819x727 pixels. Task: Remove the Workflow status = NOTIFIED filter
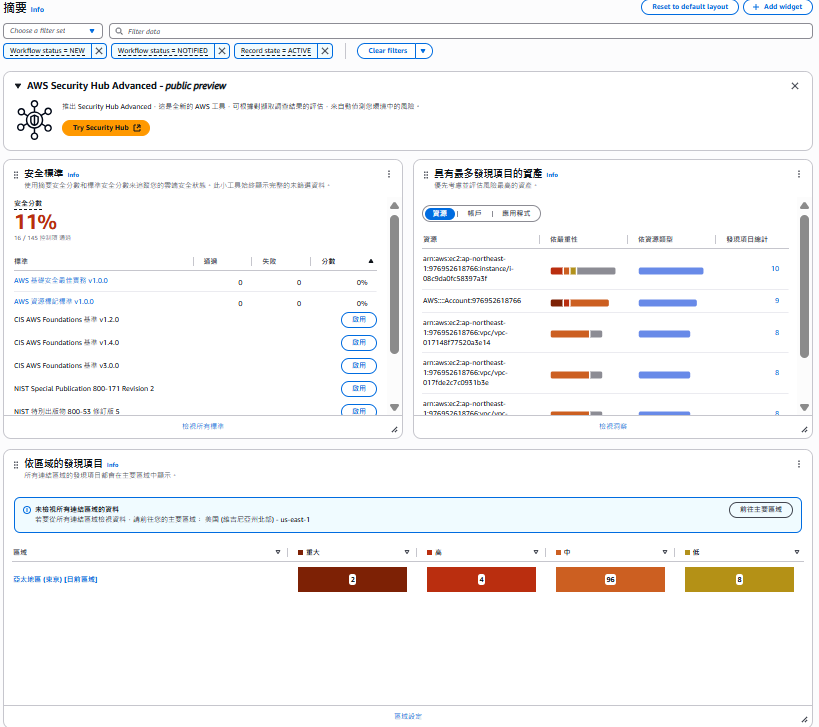222,51
